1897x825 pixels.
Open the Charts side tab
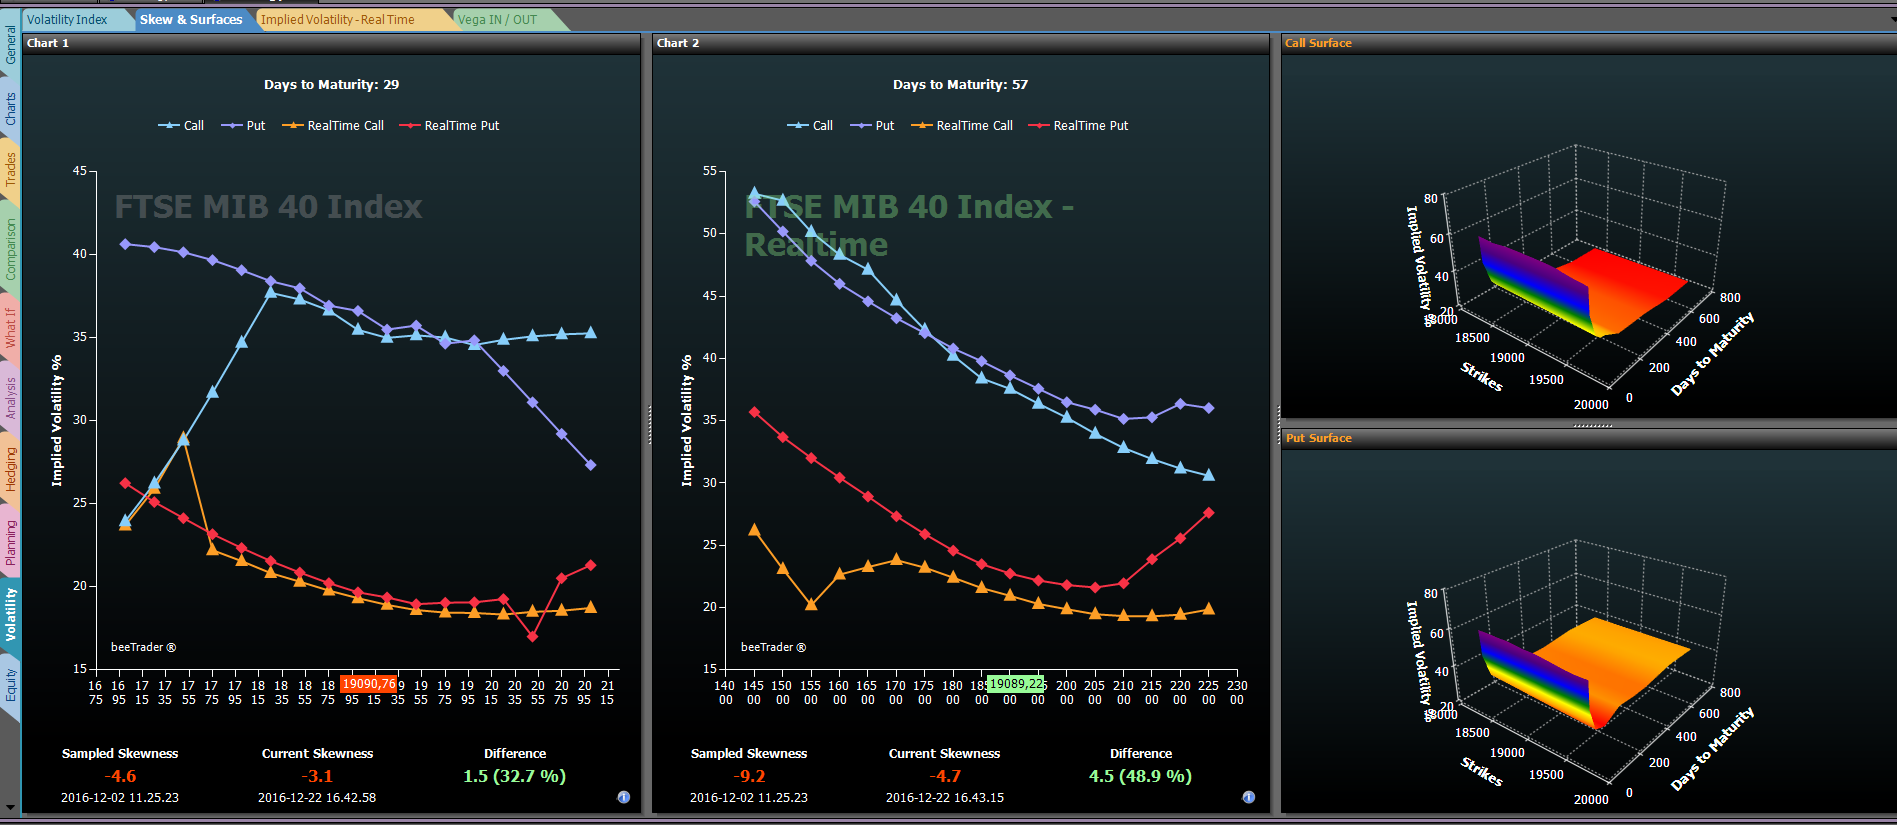(x=10, y=108)
